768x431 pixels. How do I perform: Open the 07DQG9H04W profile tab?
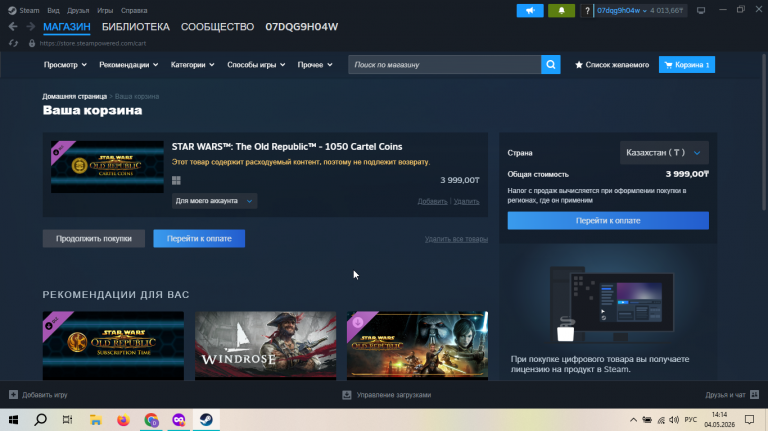tap(302, 27)
